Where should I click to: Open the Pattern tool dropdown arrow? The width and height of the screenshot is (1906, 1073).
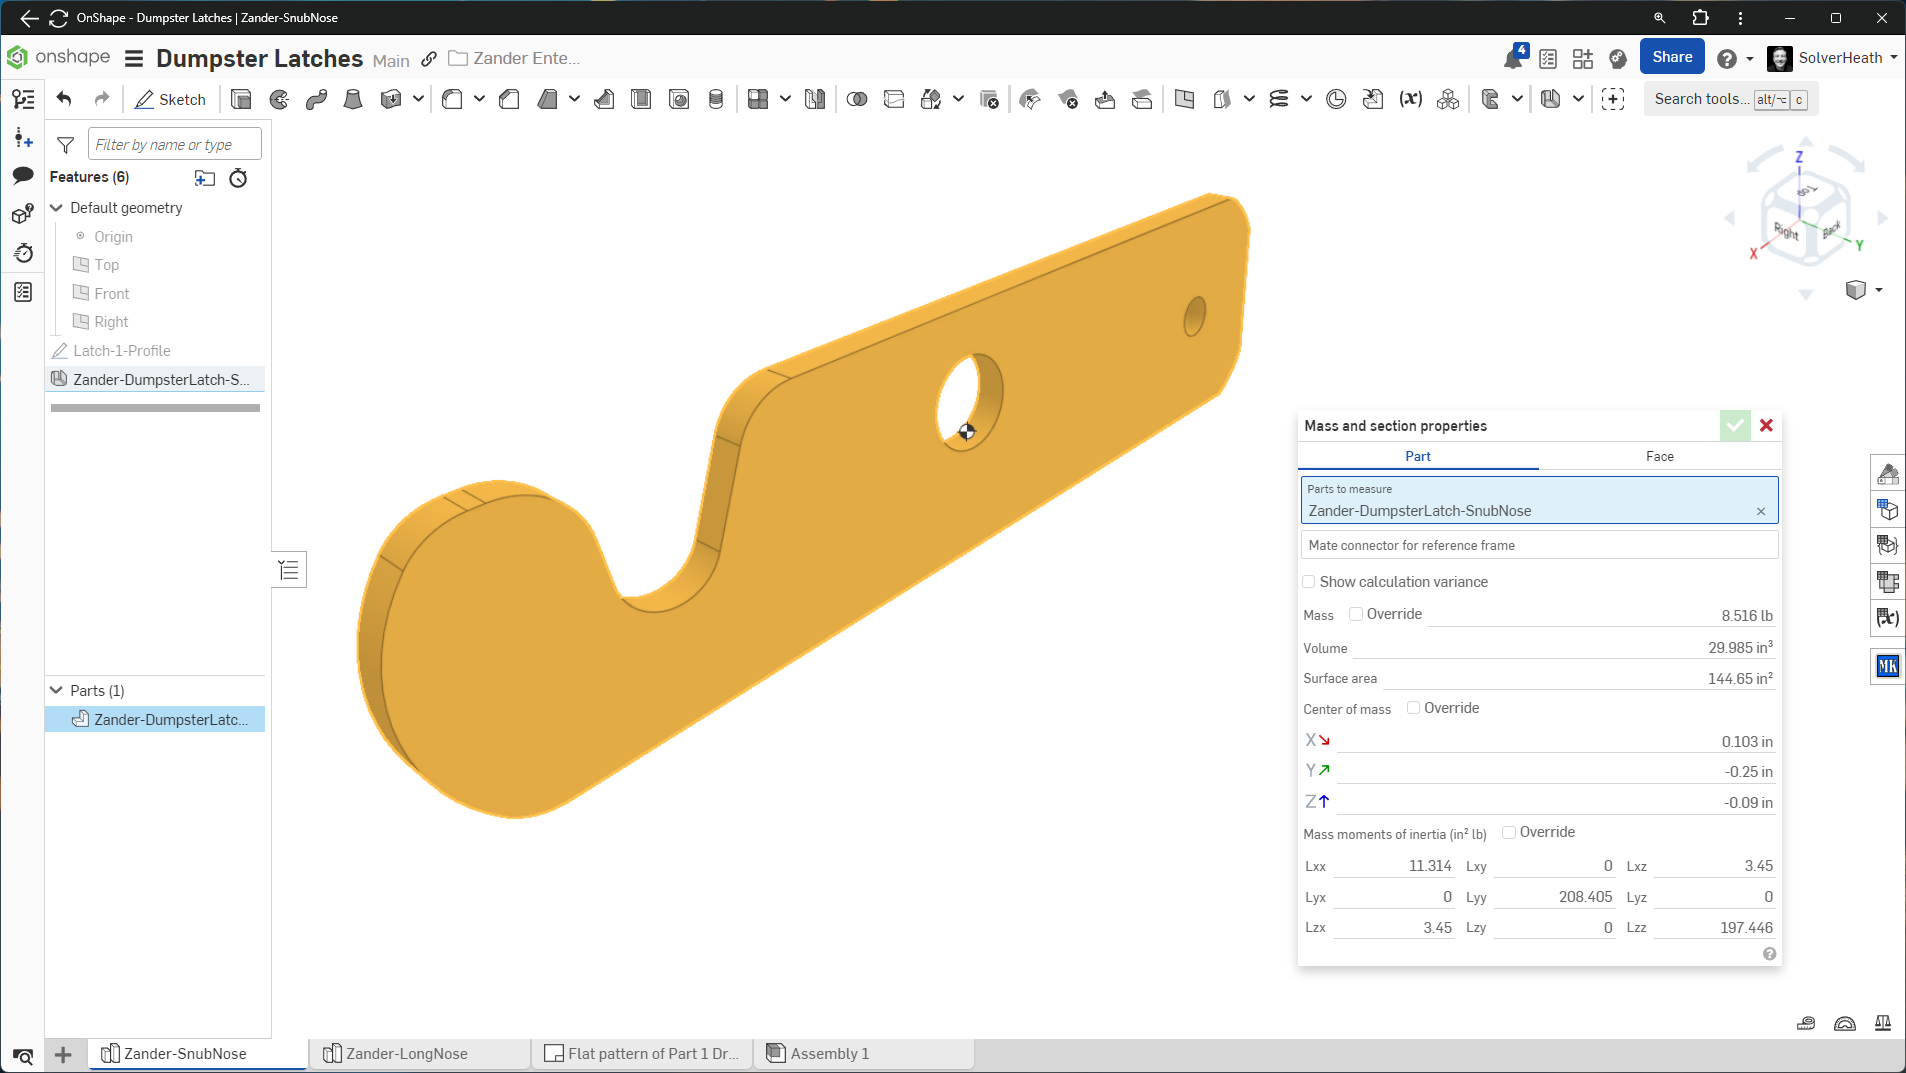tap(785, 99)
